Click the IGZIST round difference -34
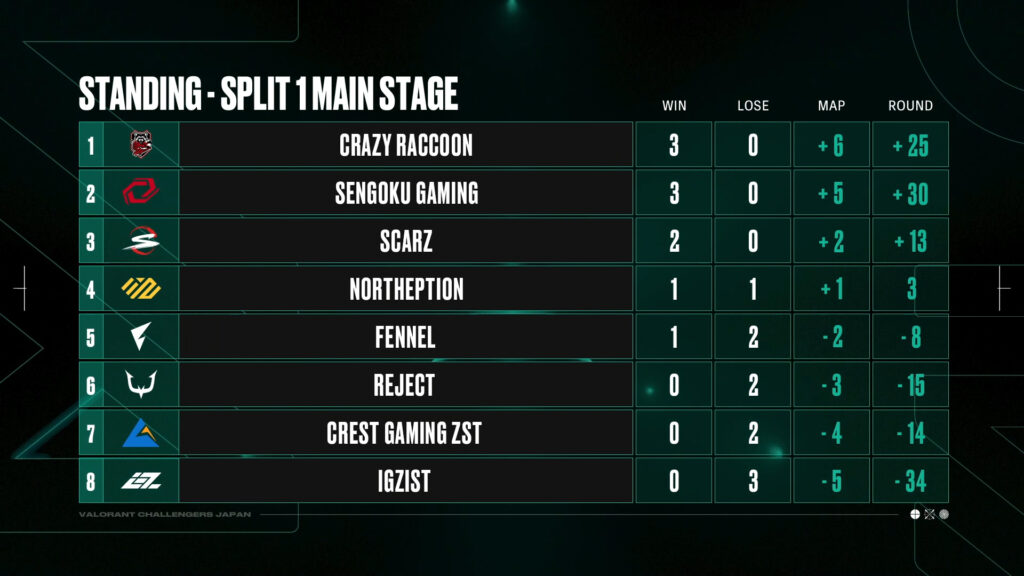The height and width of the screenshot is (576, 1024). [x=910, y=481]
